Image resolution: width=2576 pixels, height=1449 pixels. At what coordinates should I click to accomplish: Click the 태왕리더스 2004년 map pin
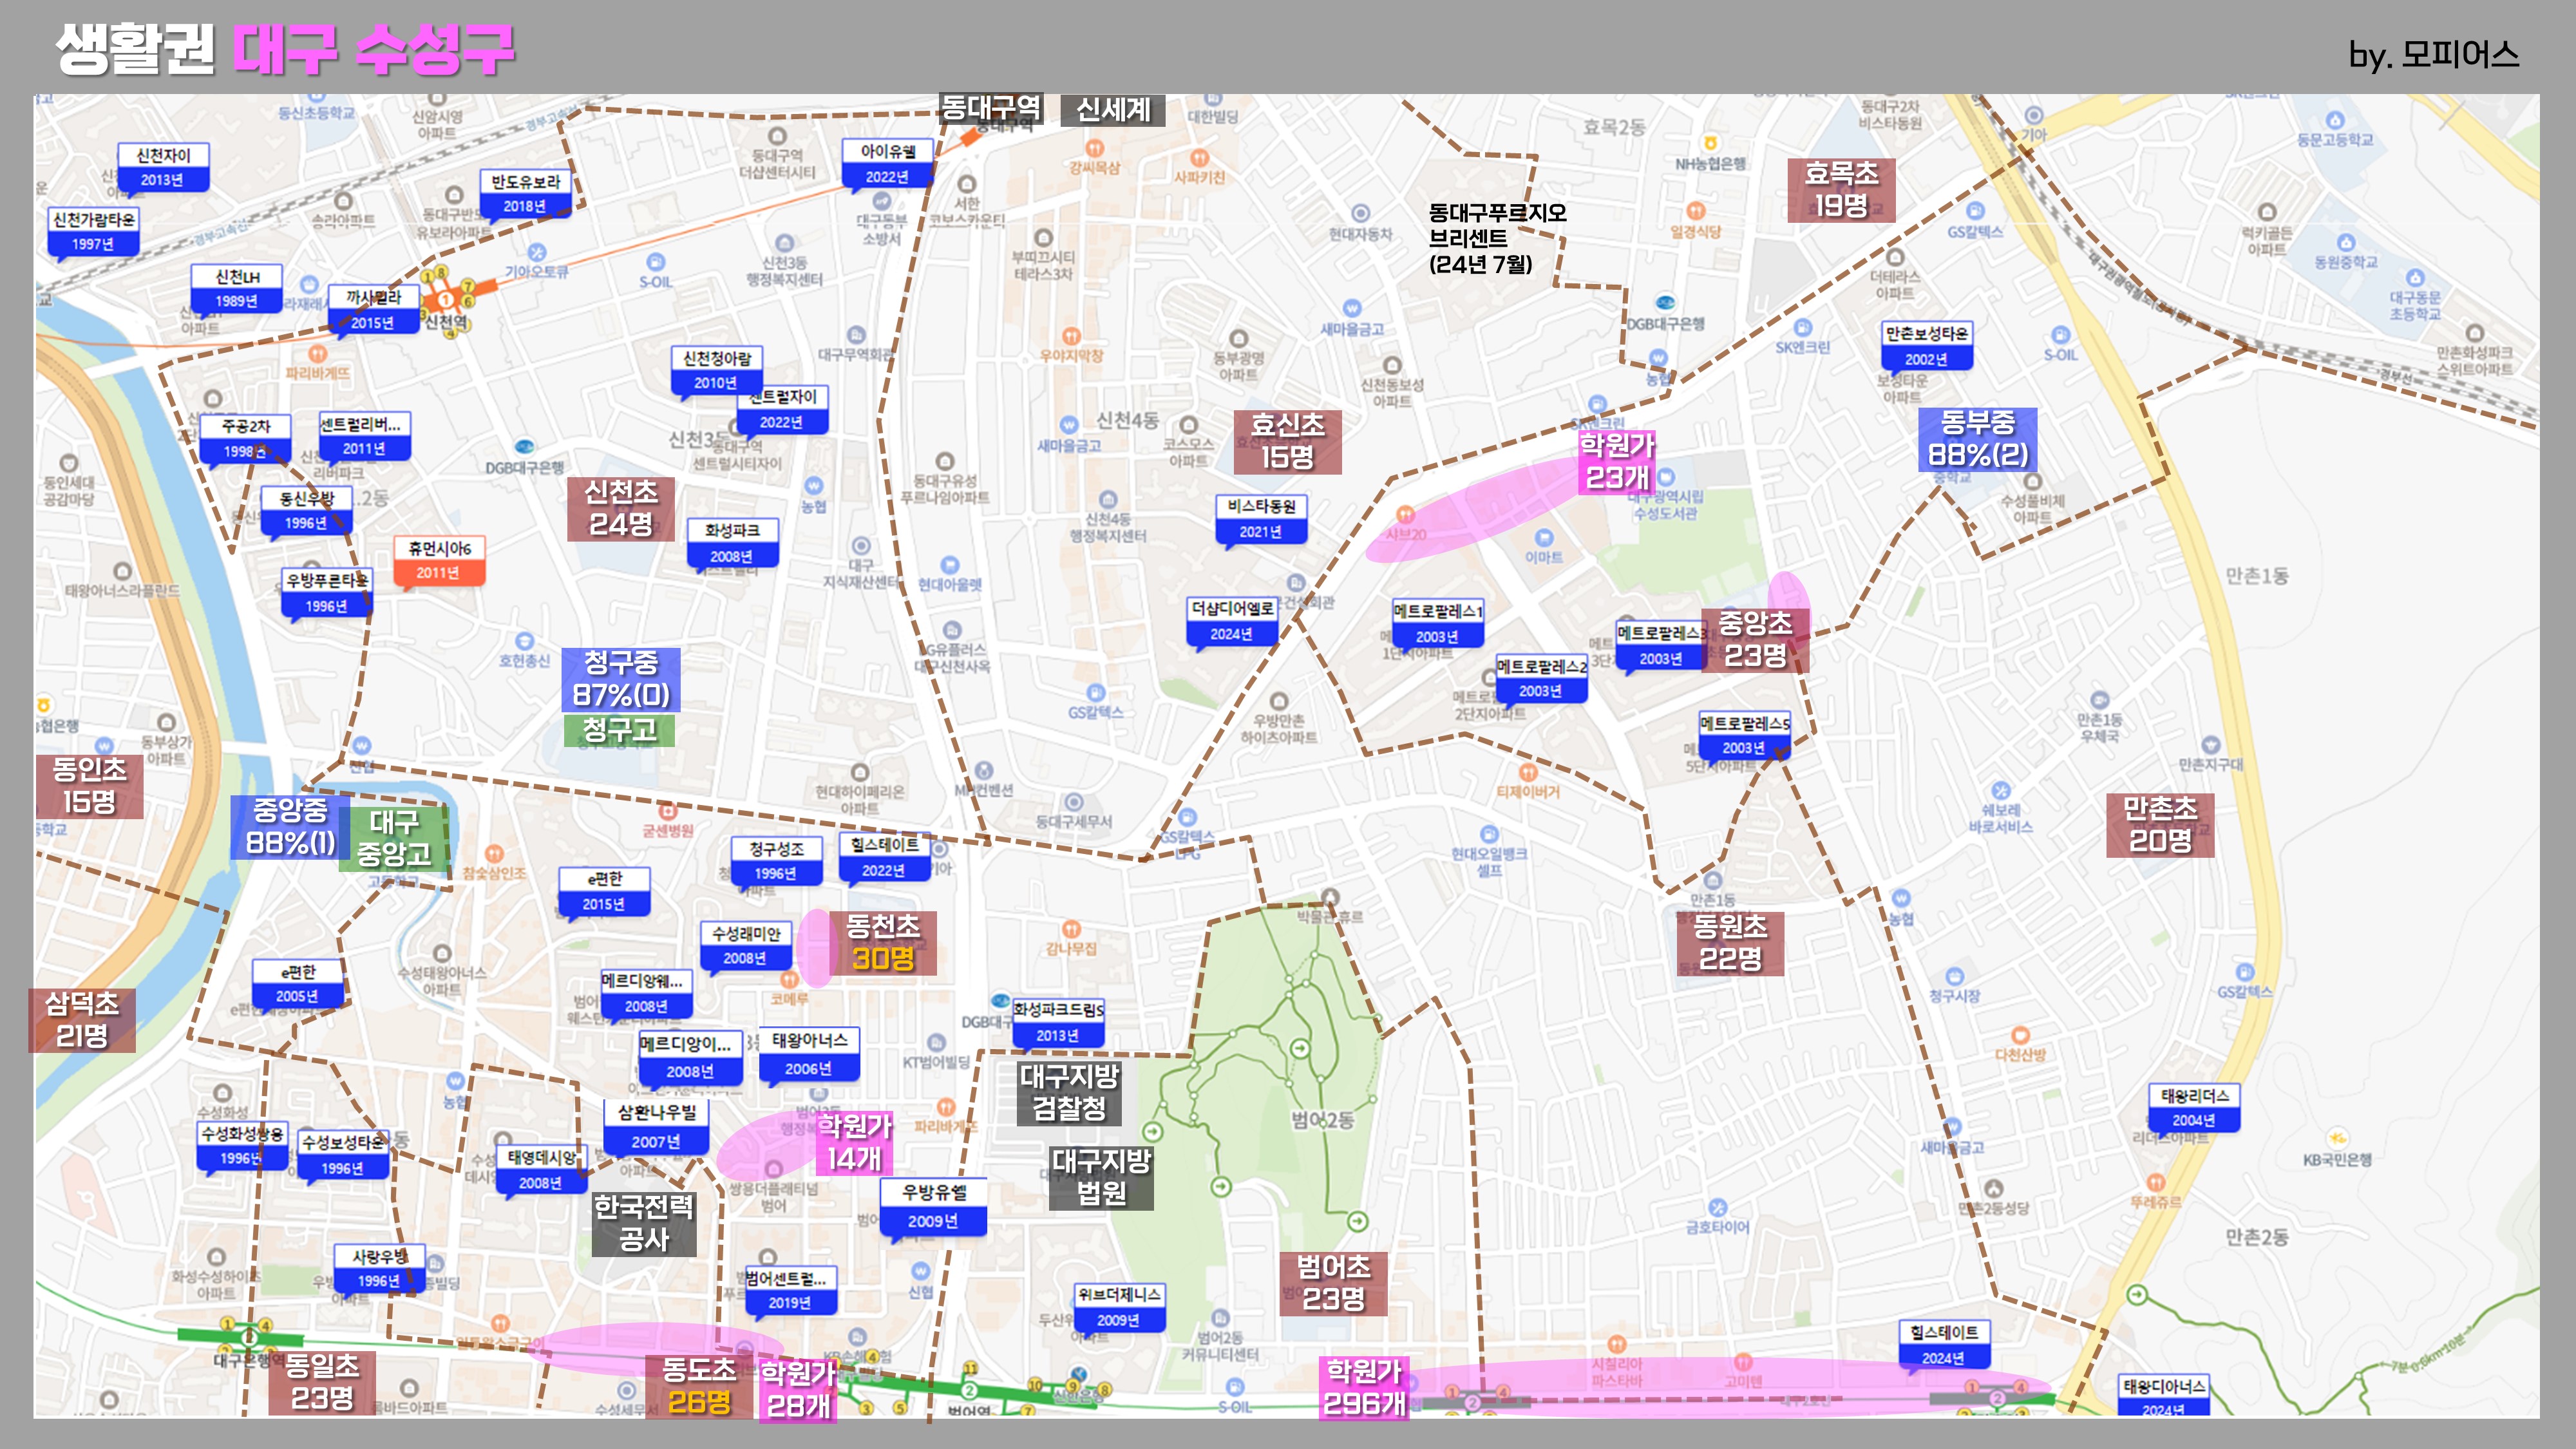coord(2194,1108)
